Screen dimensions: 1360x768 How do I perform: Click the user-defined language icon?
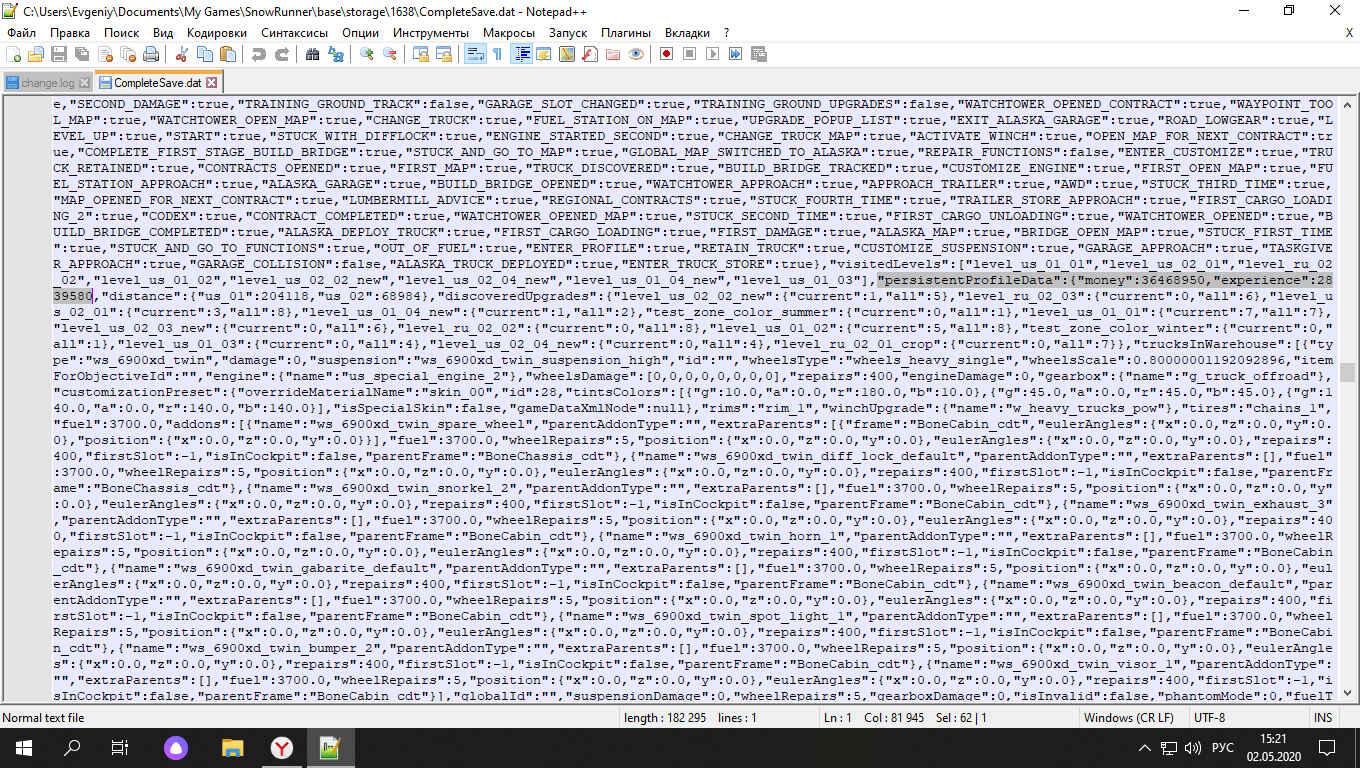(543, 54)
